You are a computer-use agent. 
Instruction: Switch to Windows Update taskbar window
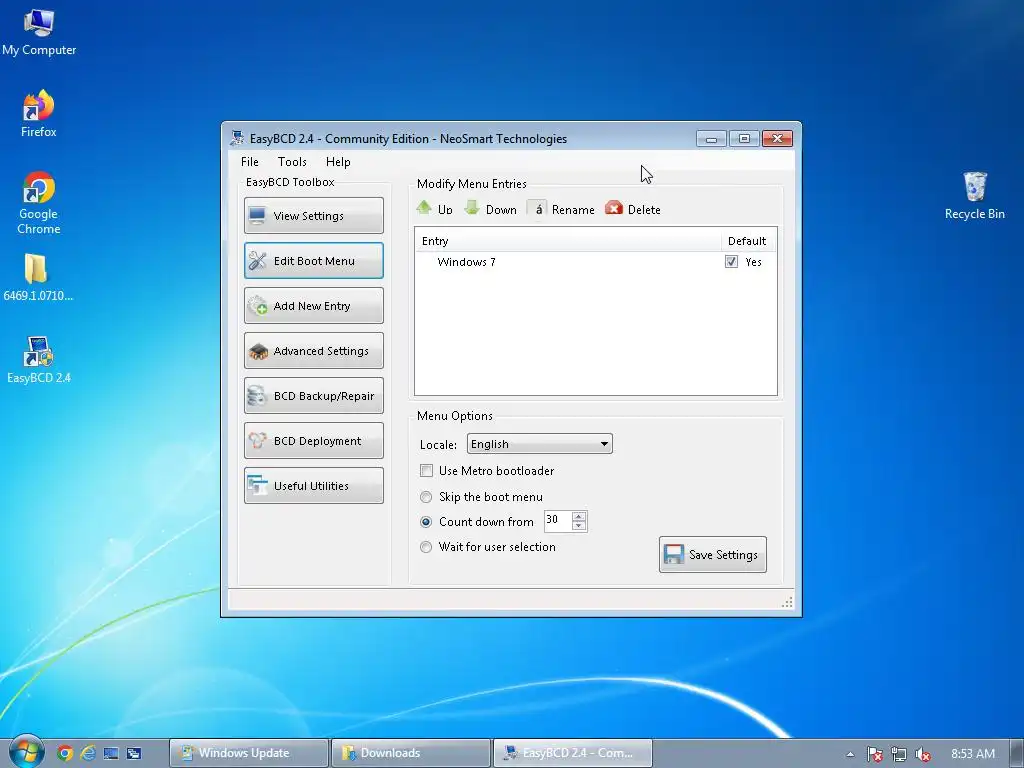click(x=248, y=753)
